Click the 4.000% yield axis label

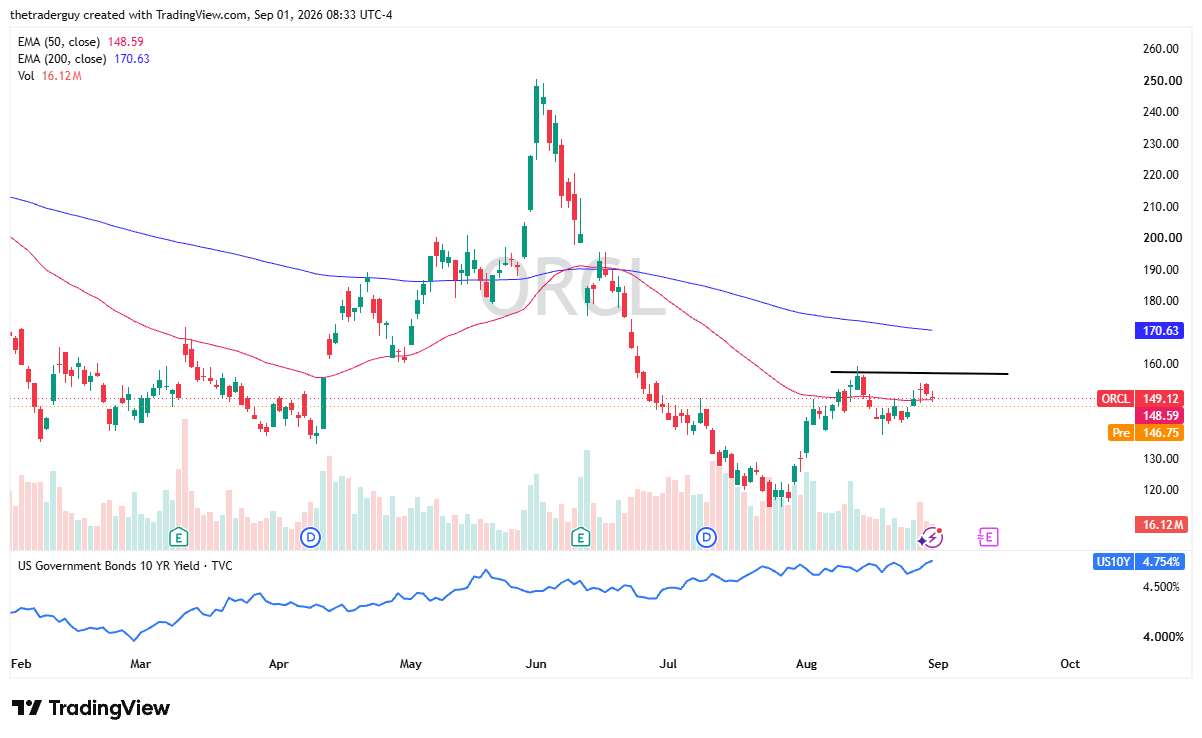click(1163, 637)
